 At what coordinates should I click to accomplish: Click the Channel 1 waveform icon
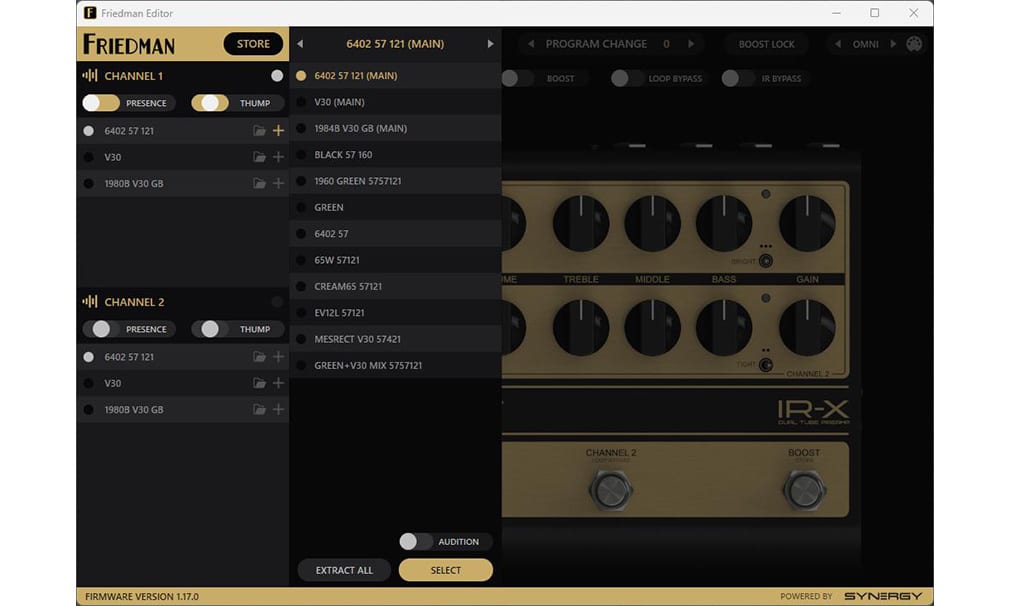(90, 75)
